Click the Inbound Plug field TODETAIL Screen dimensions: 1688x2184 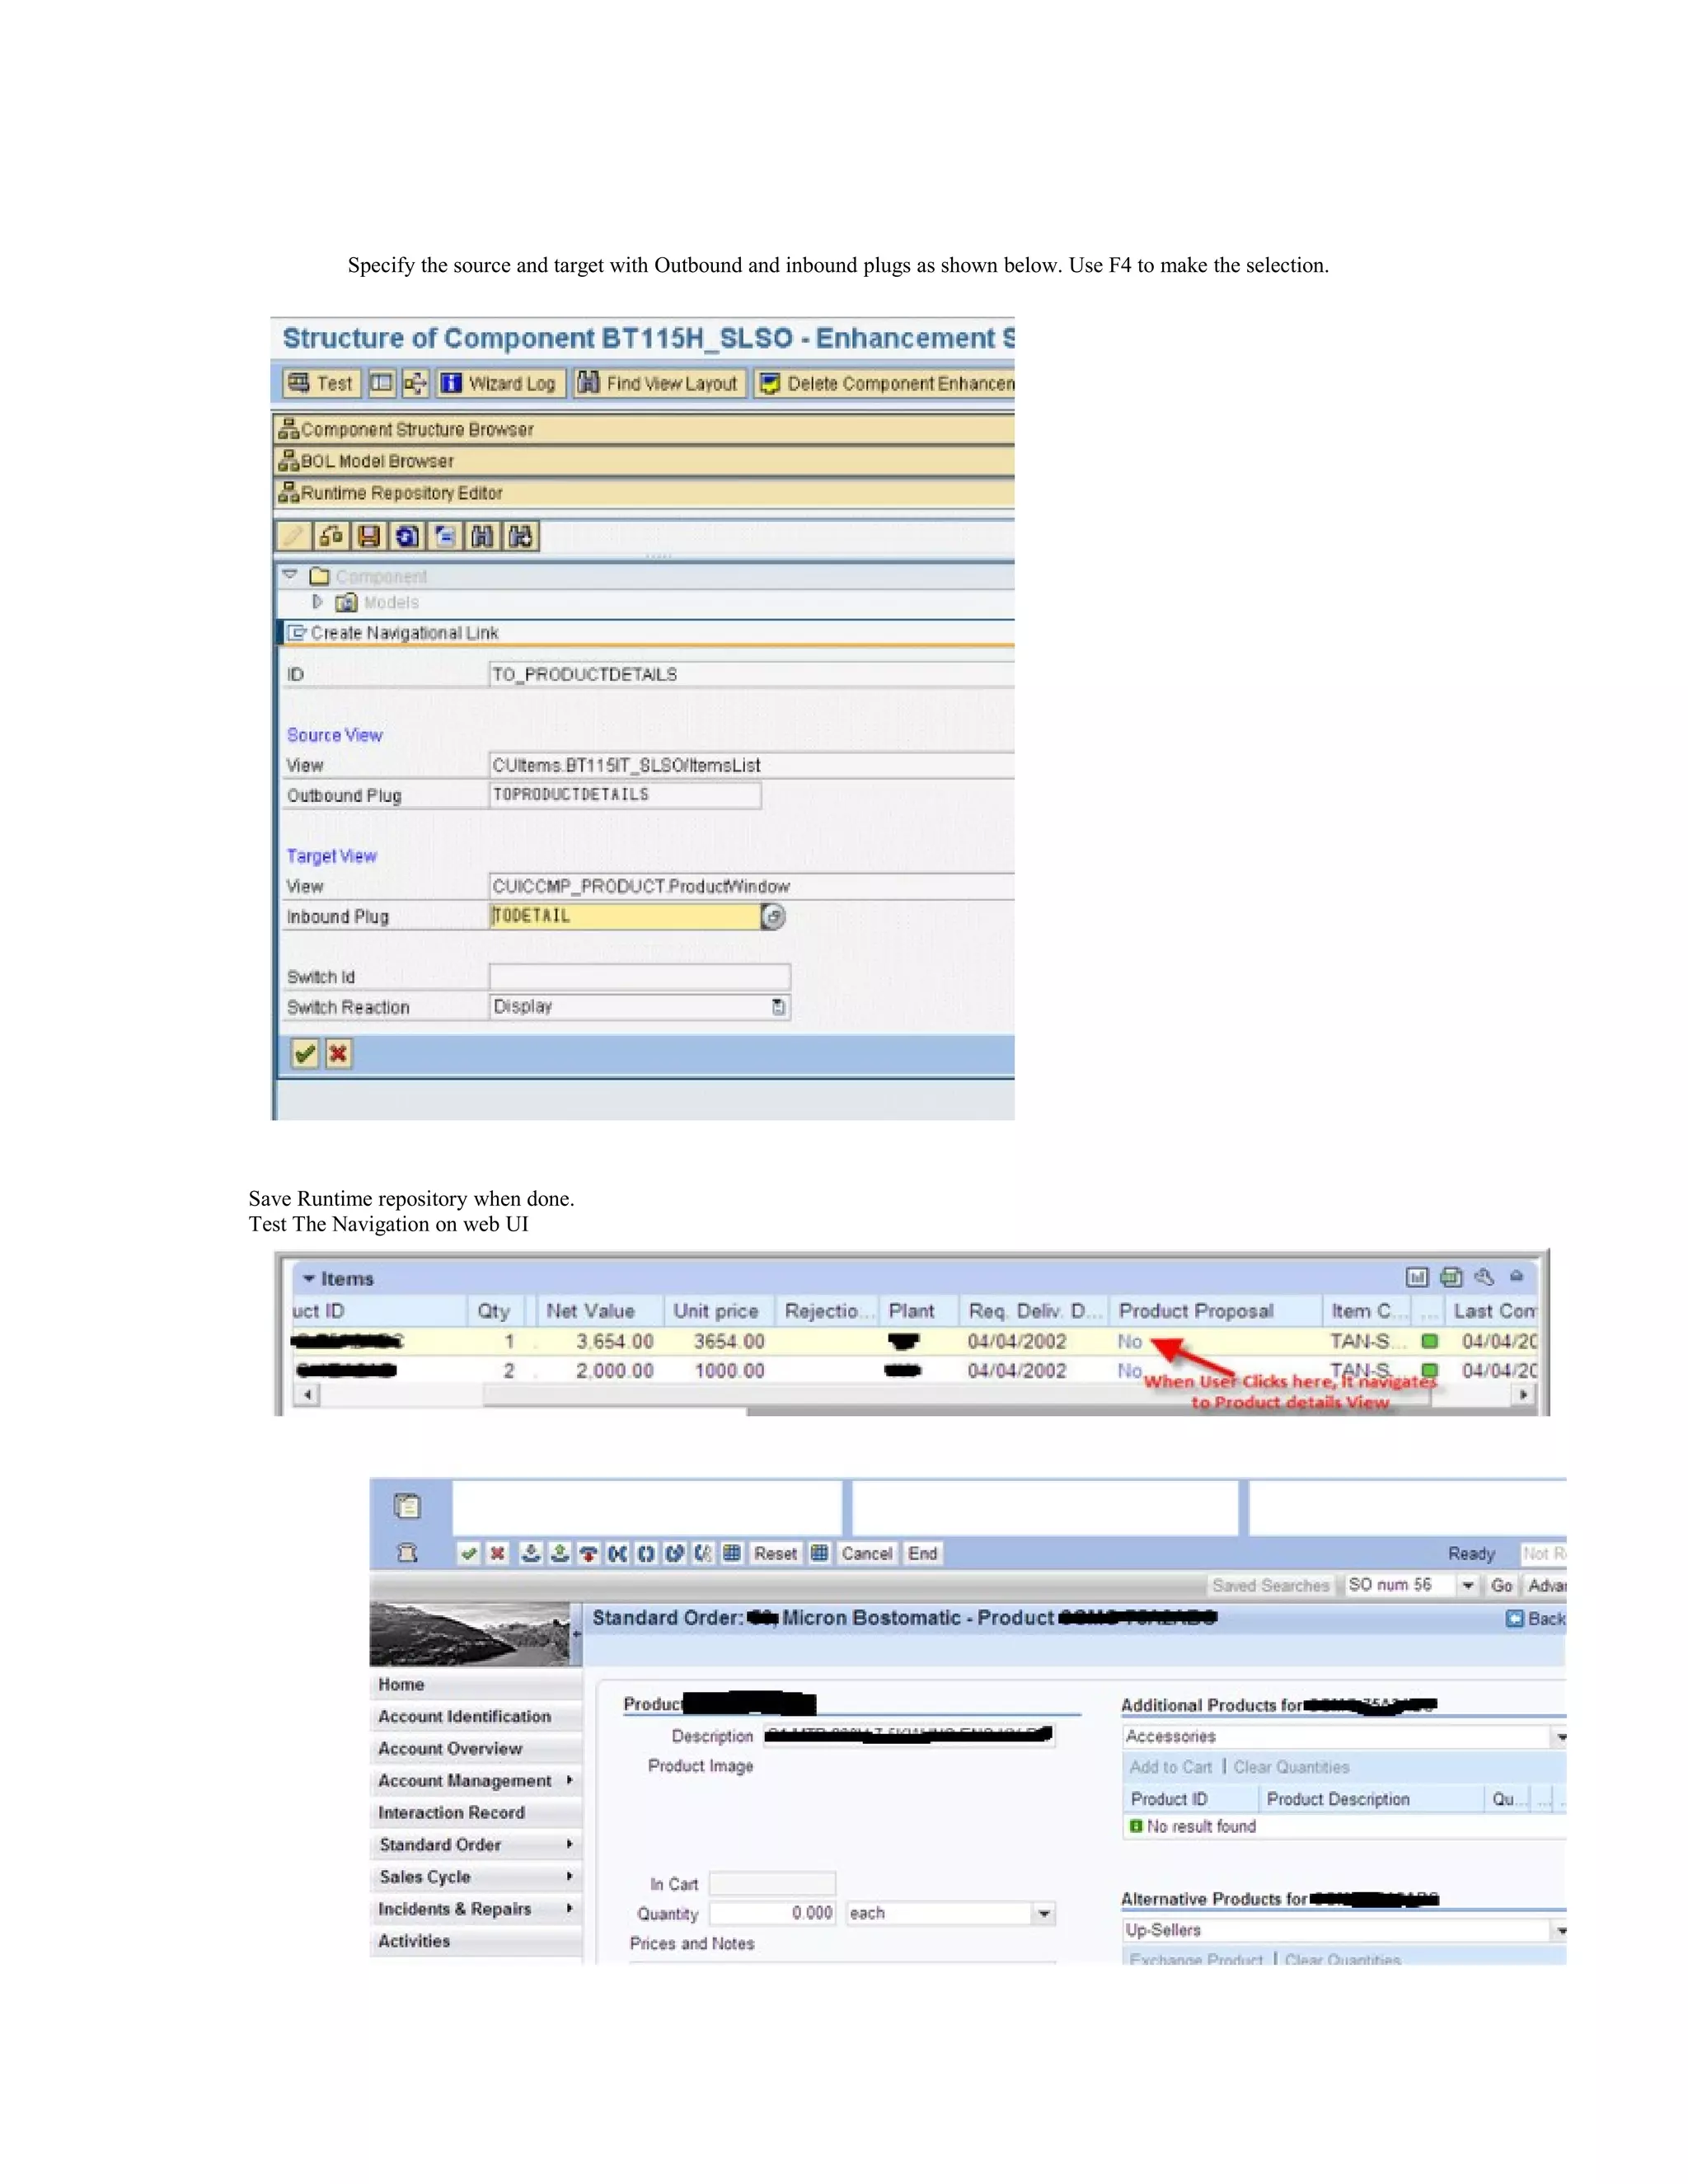click(625, 916)
